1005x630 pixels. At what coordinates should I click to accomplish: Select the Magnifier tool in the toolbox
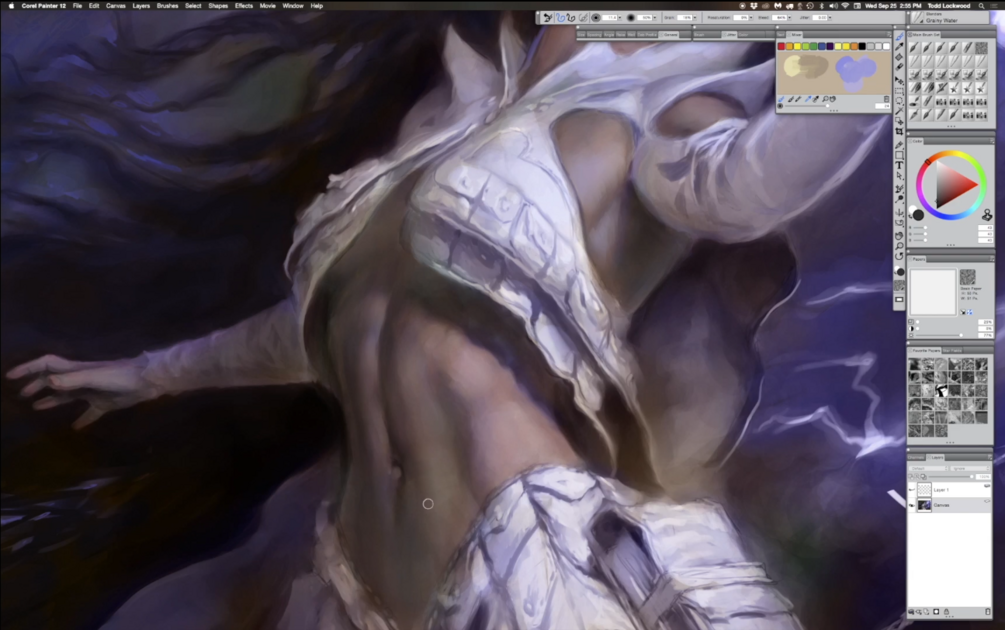(899, 248)
